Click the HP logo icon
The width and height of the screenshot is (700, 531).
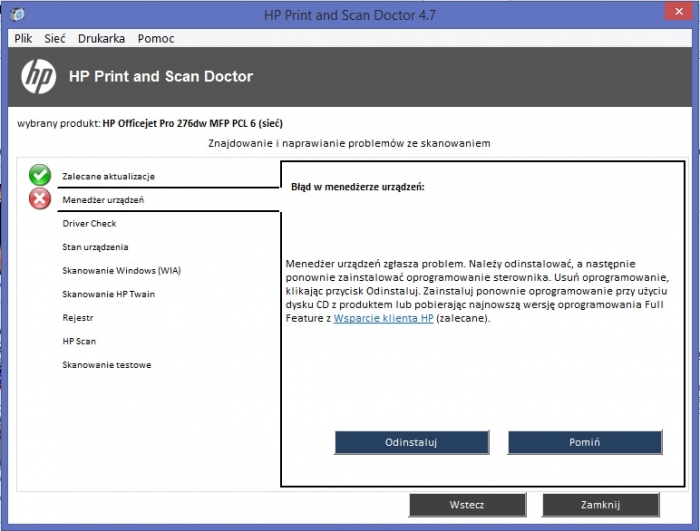(x=38, y=76)
